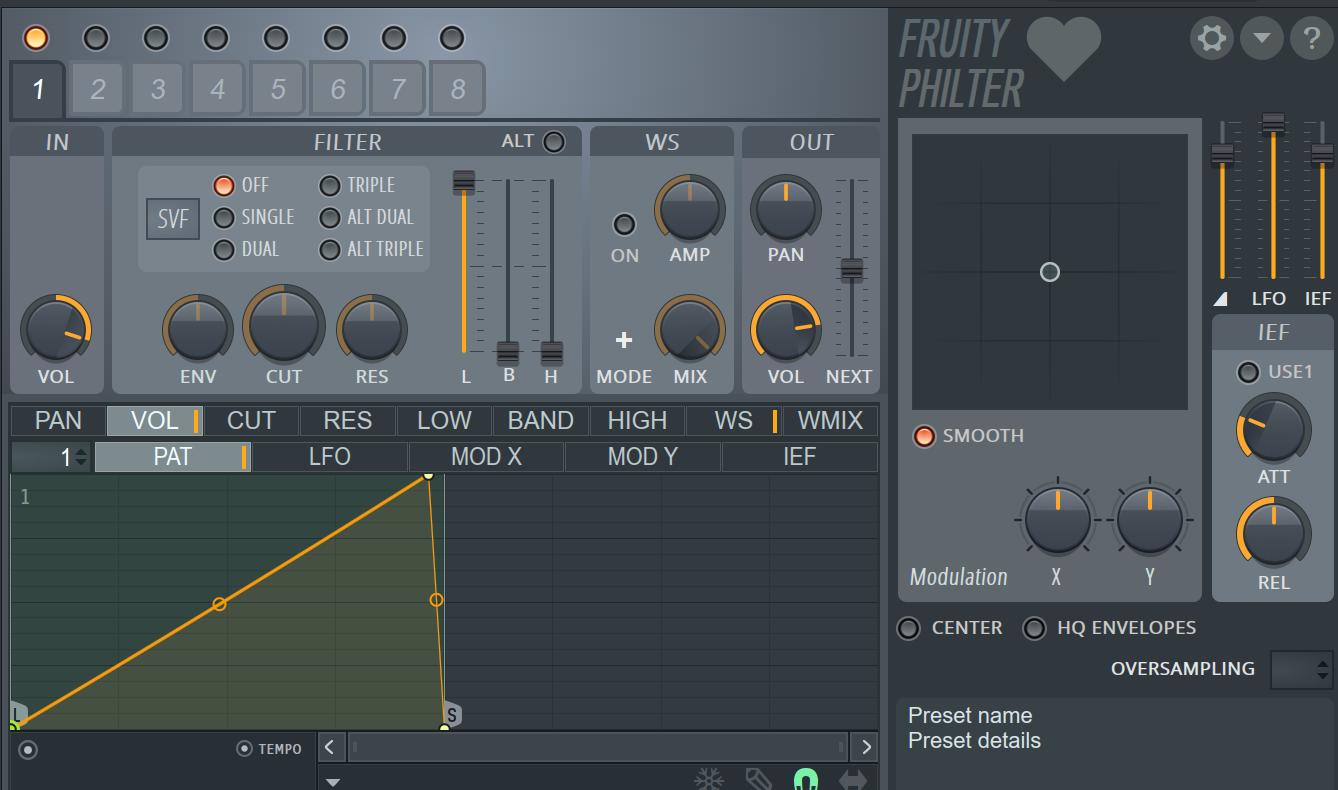The height and width of the screenshot is (790, 1338).
Task: Toggle the slide double-arrow icon
Action: (x=853, y=779)
